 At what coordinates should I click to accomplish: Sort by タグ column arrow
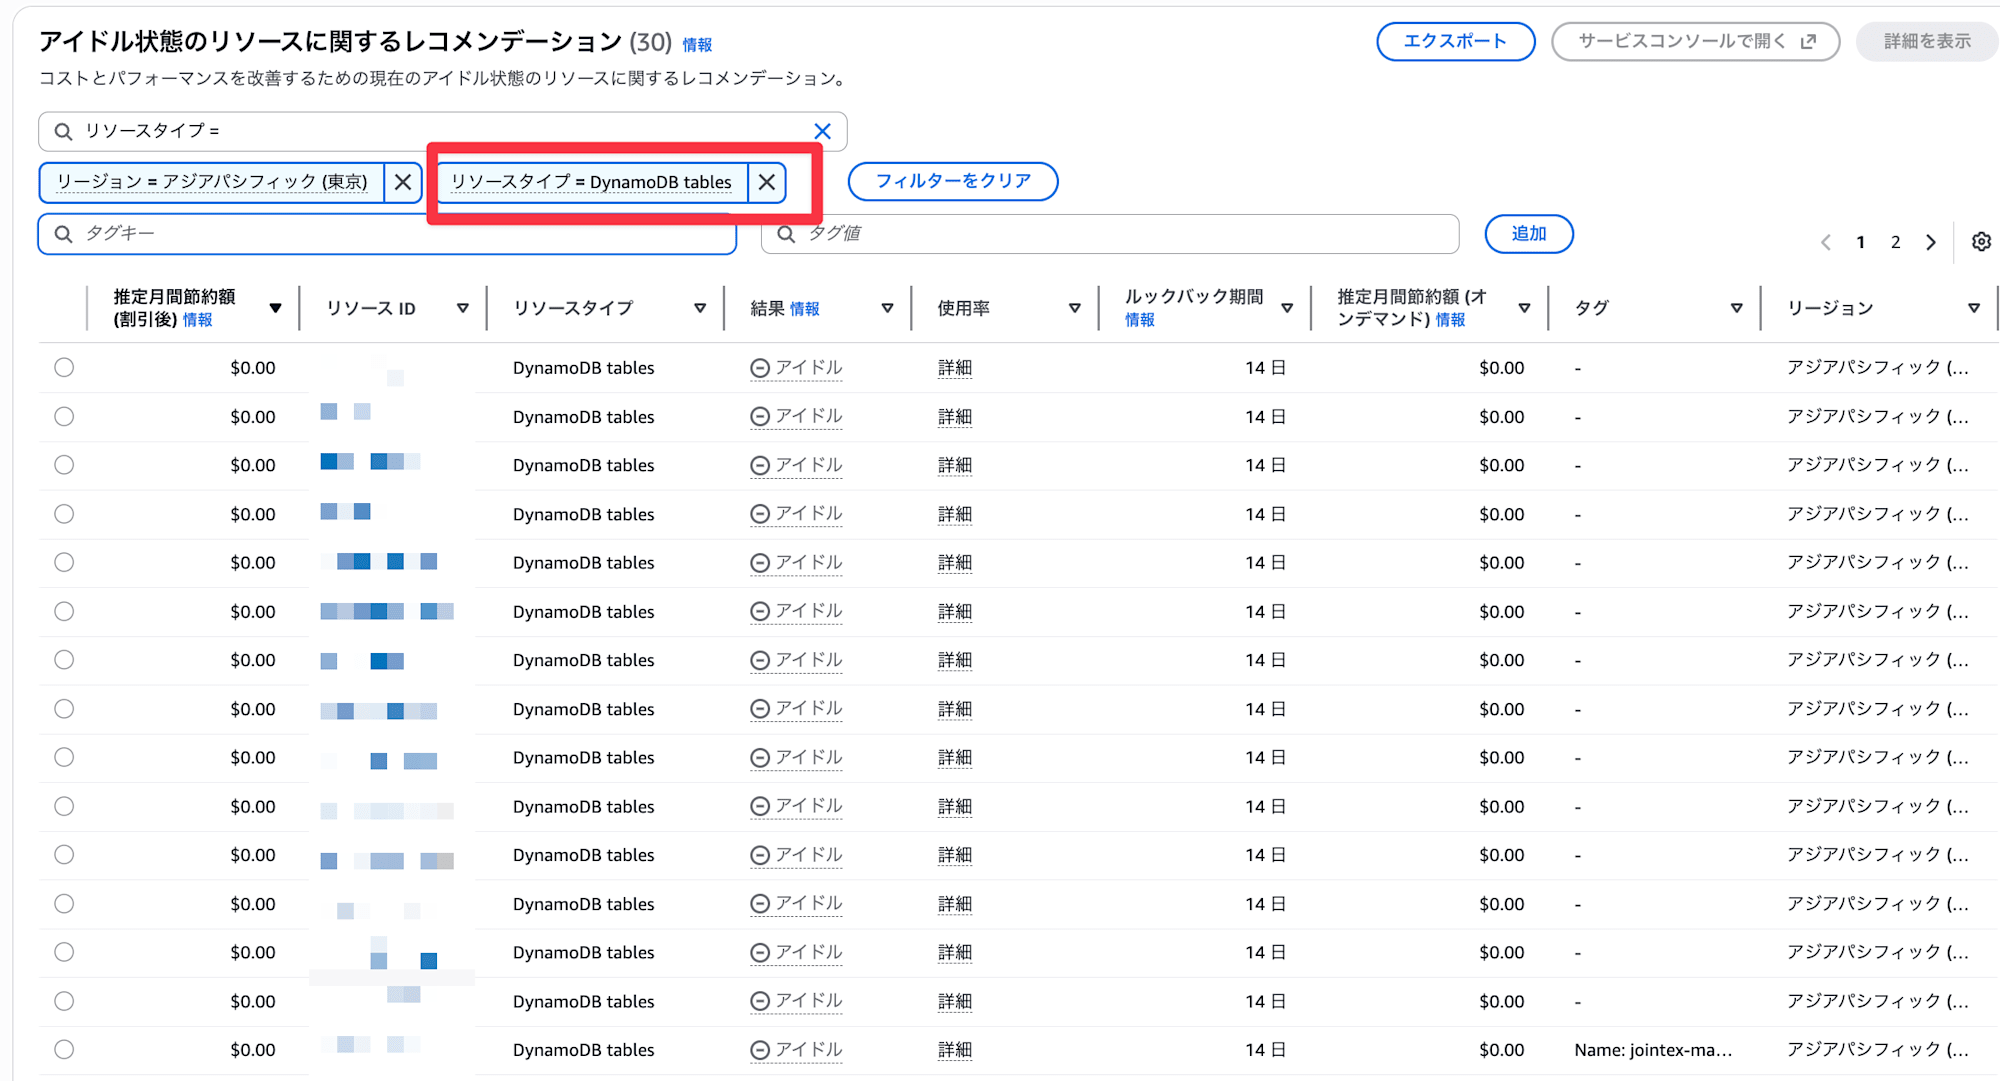[1737, 308]
